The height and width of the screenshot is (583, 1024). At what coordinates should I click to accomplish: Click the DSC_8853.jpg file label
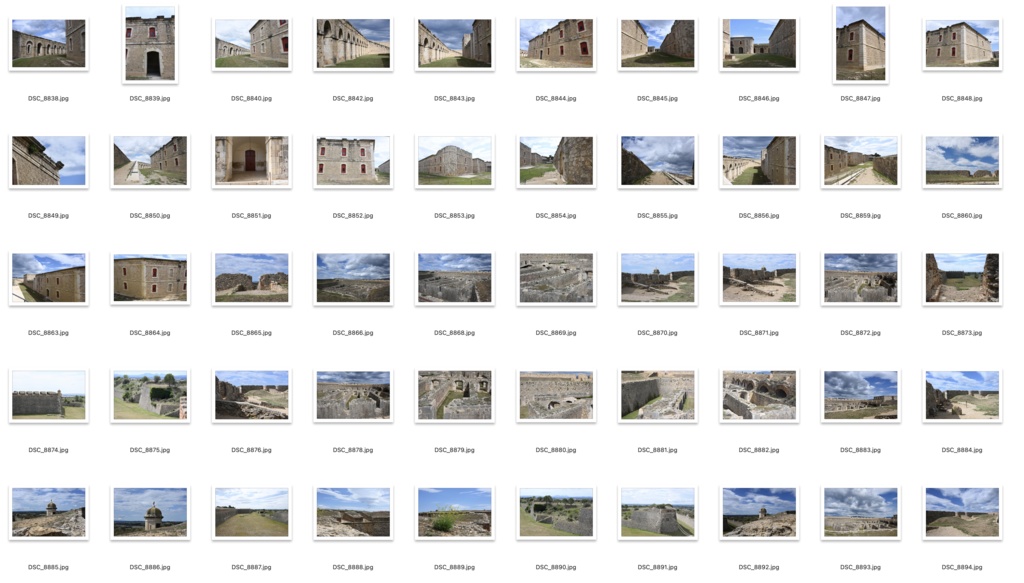455,215
